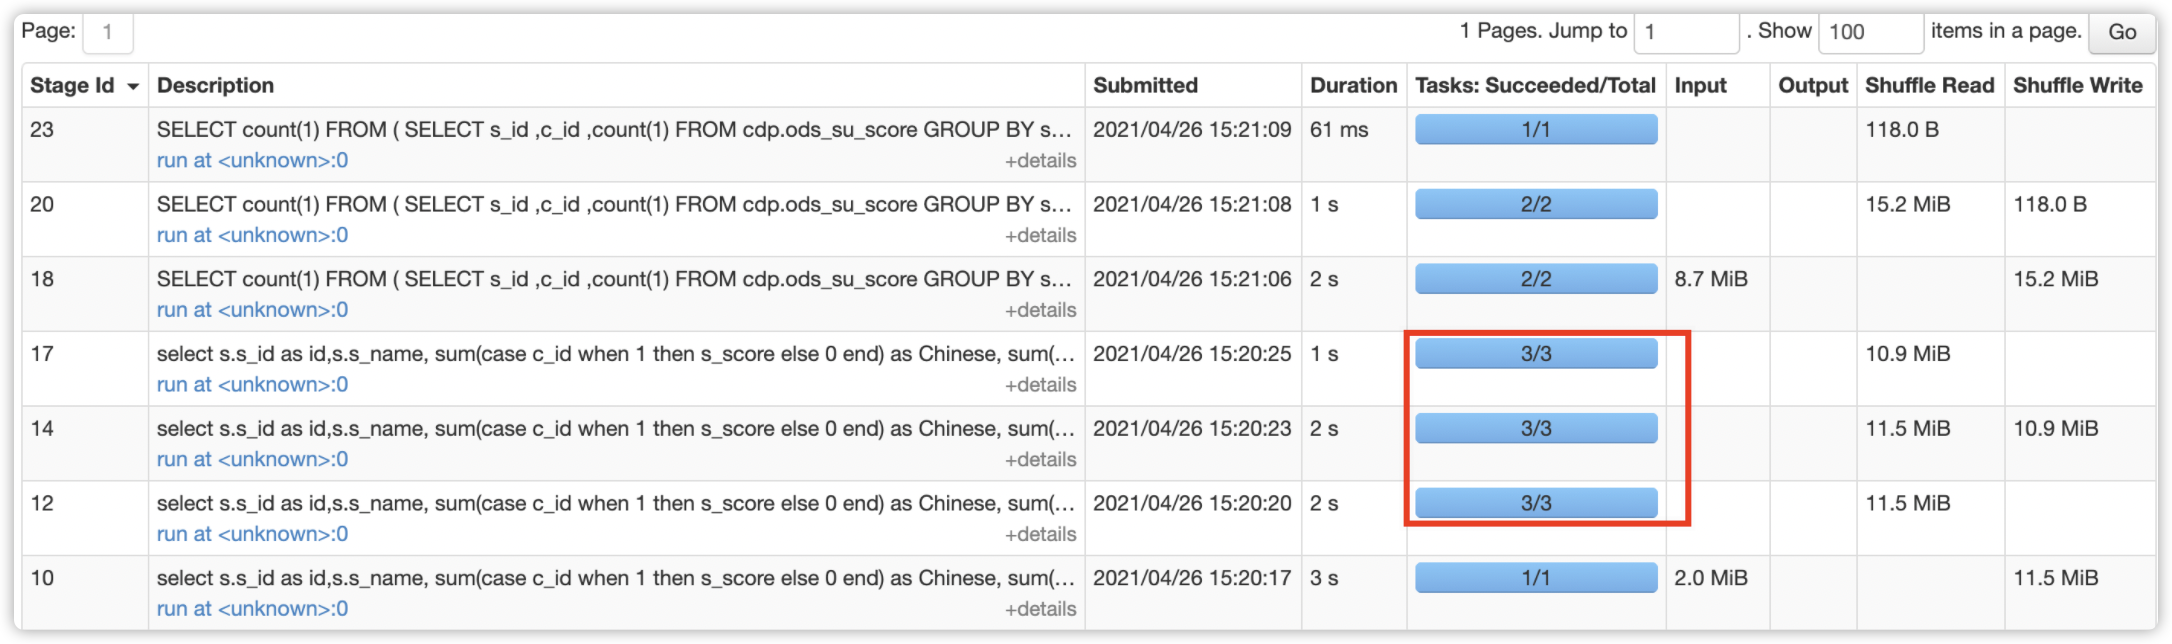This screenshot has width=2172, height=644.
Task: Expand +details for stage 20
Action: pos(1040,236)
